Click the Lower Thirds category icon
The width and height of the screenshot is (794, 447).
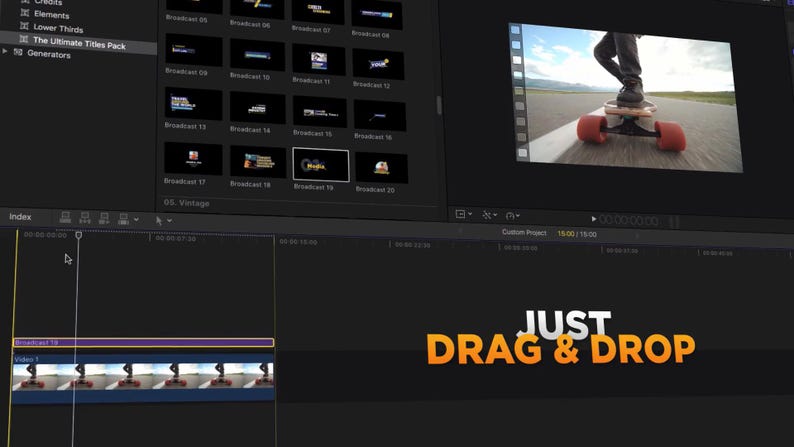point(24,25)
